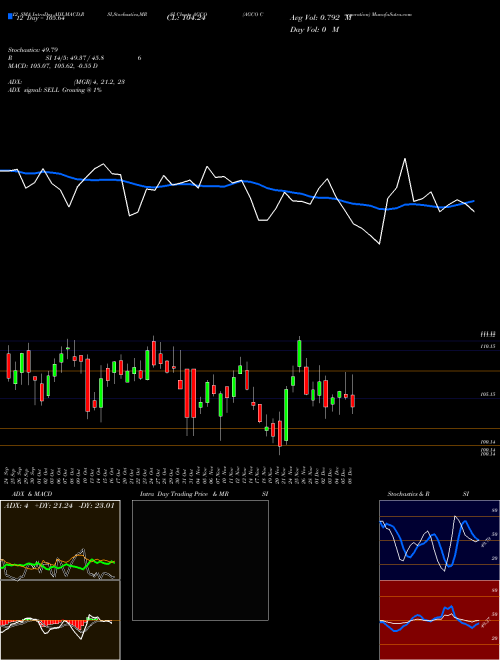The width and height of the screenshot is (500, 660).
Task: Open the MACD histogram chart thumbnail
Action: 60,620
